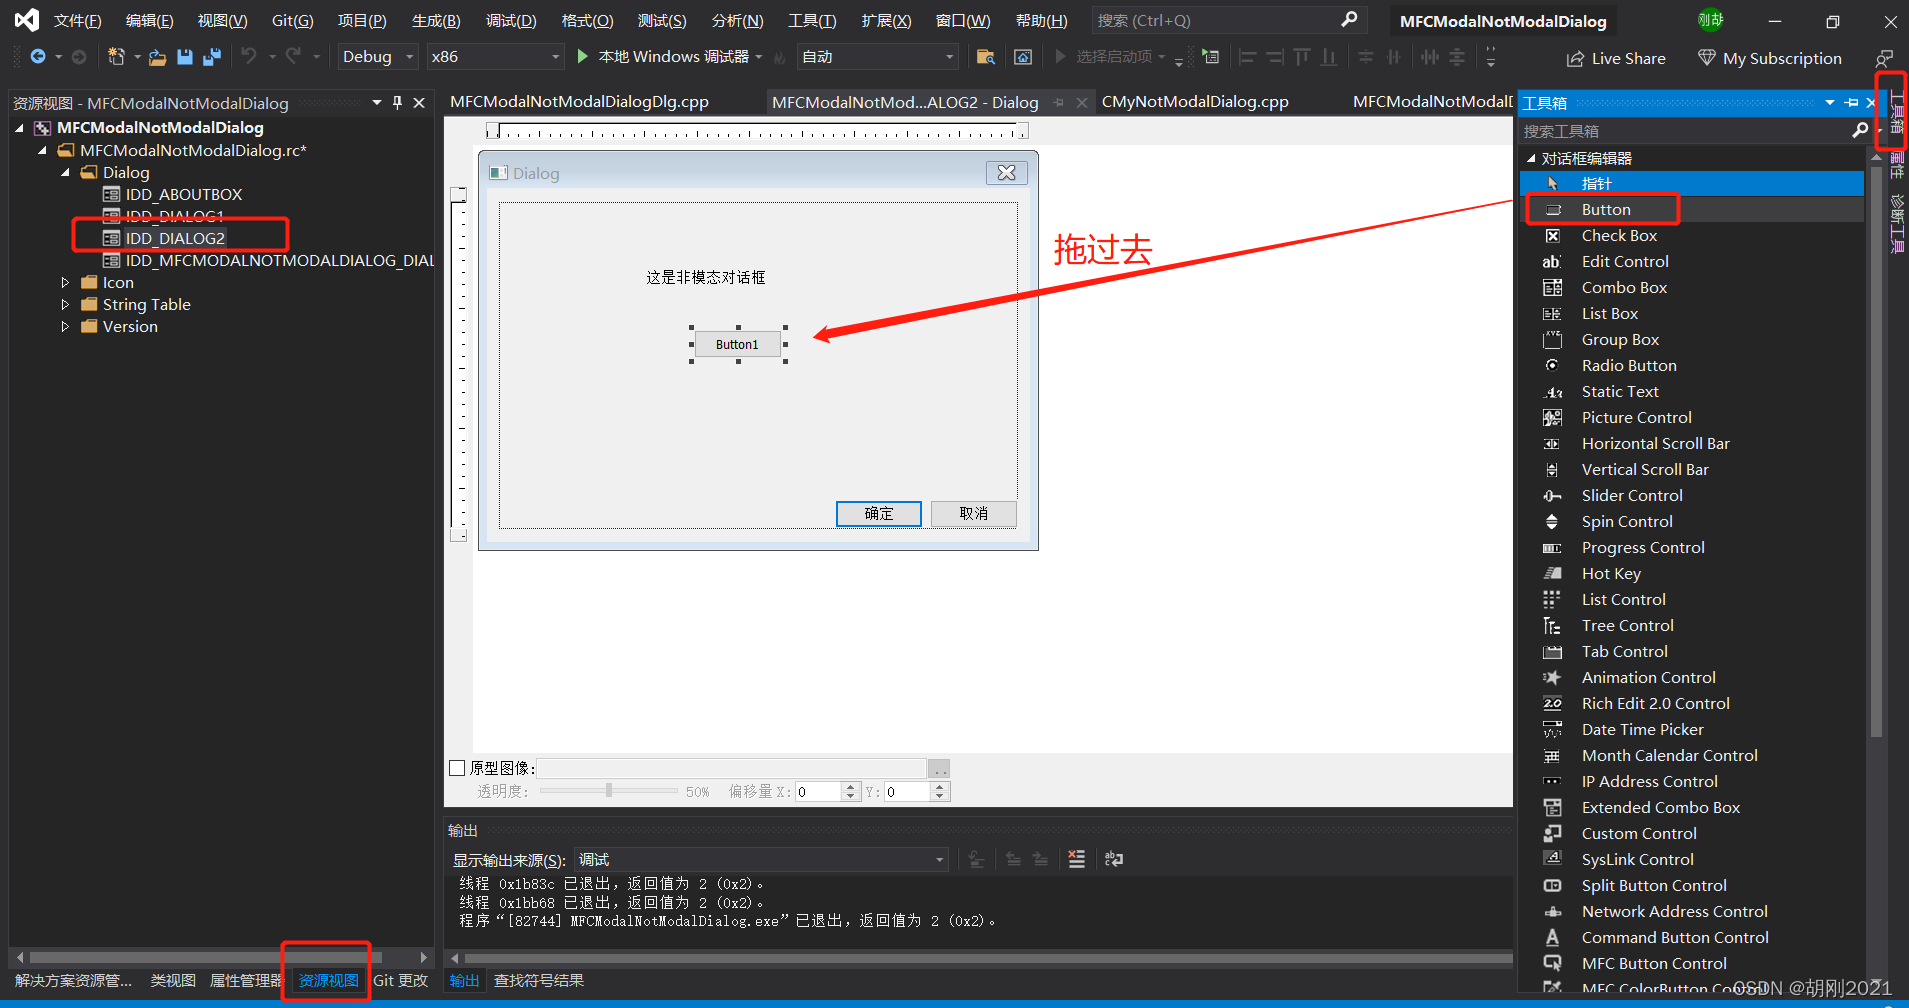Switch to CMyNotModalDialog.cpp tab
The height and width of the screenshot is (1008, 1909).
pyautogui.click(x=1195, y=102)
